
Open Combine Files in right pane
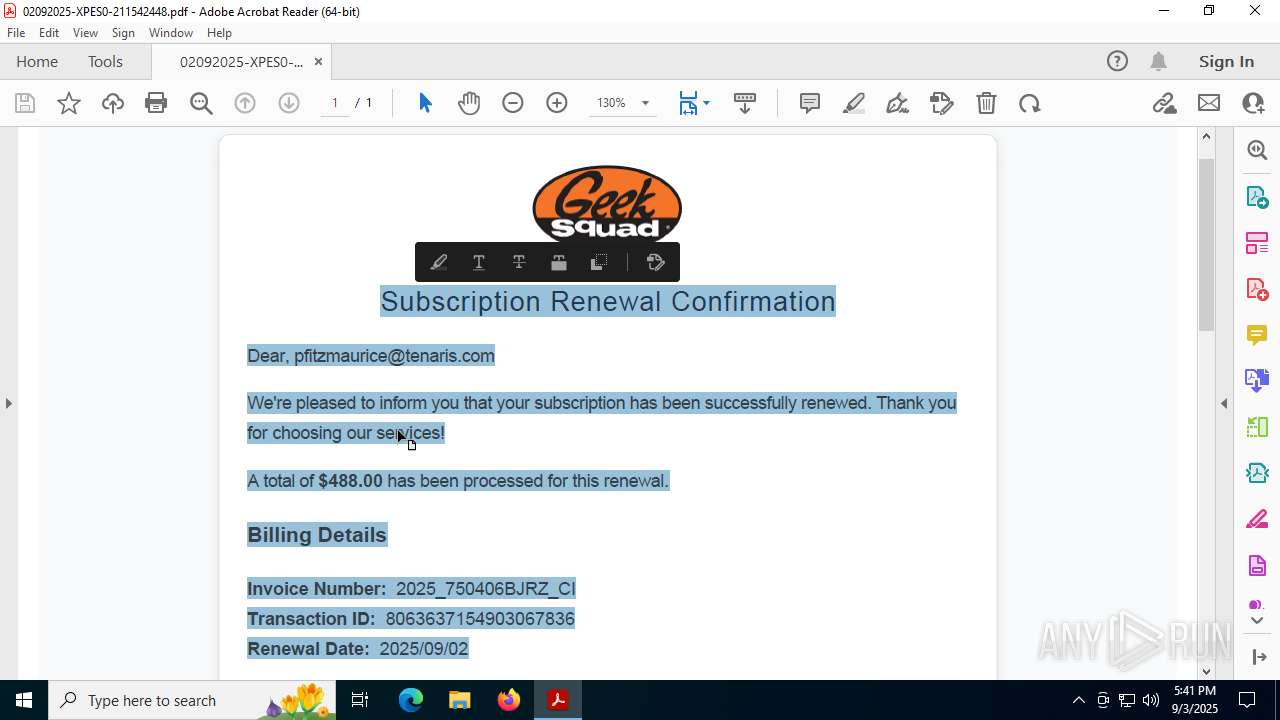click(1257, 381)
